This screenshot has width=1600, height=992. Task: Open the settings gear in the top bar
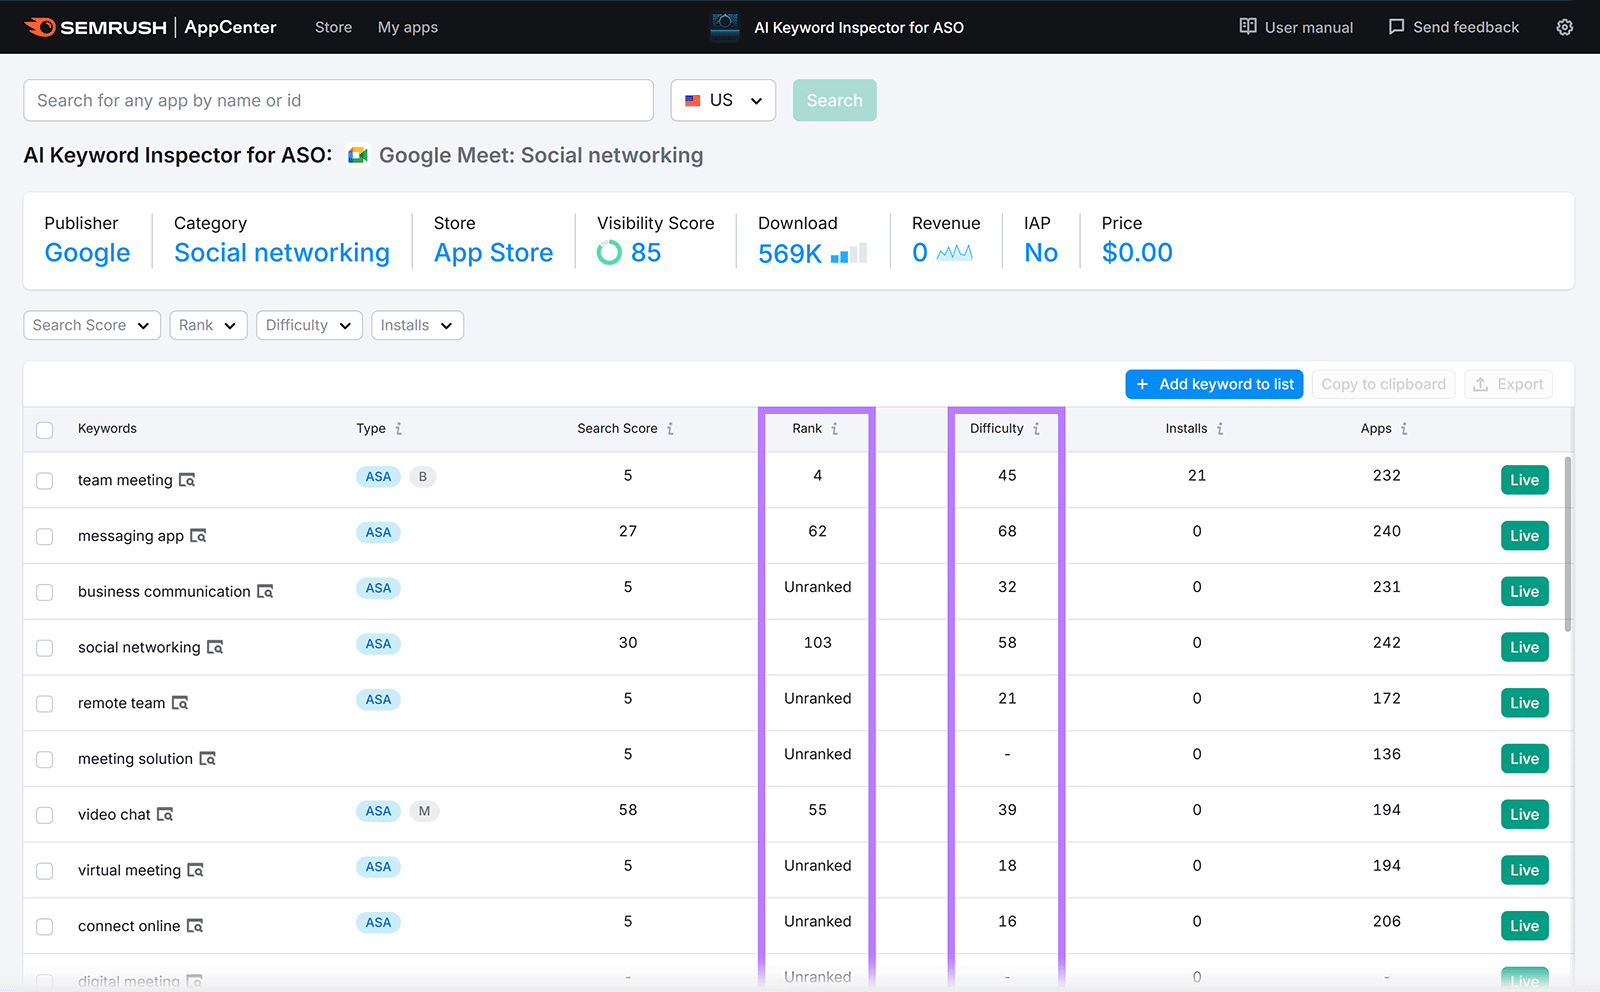pyautogui.click(x=1564, y=27)
